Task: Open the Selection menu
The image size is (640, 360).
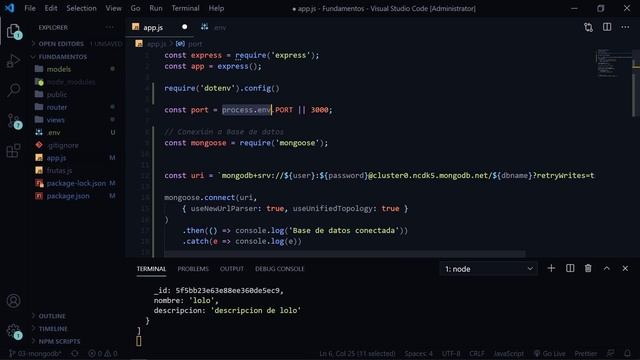Action: pos(81,8)
